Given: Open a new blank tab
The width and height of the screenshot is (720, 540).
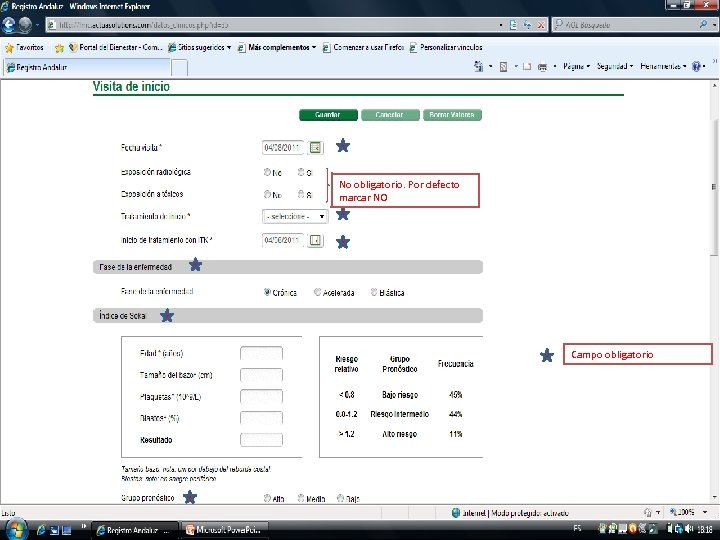Looking at the screenshot, I should (x=180, y=68).
